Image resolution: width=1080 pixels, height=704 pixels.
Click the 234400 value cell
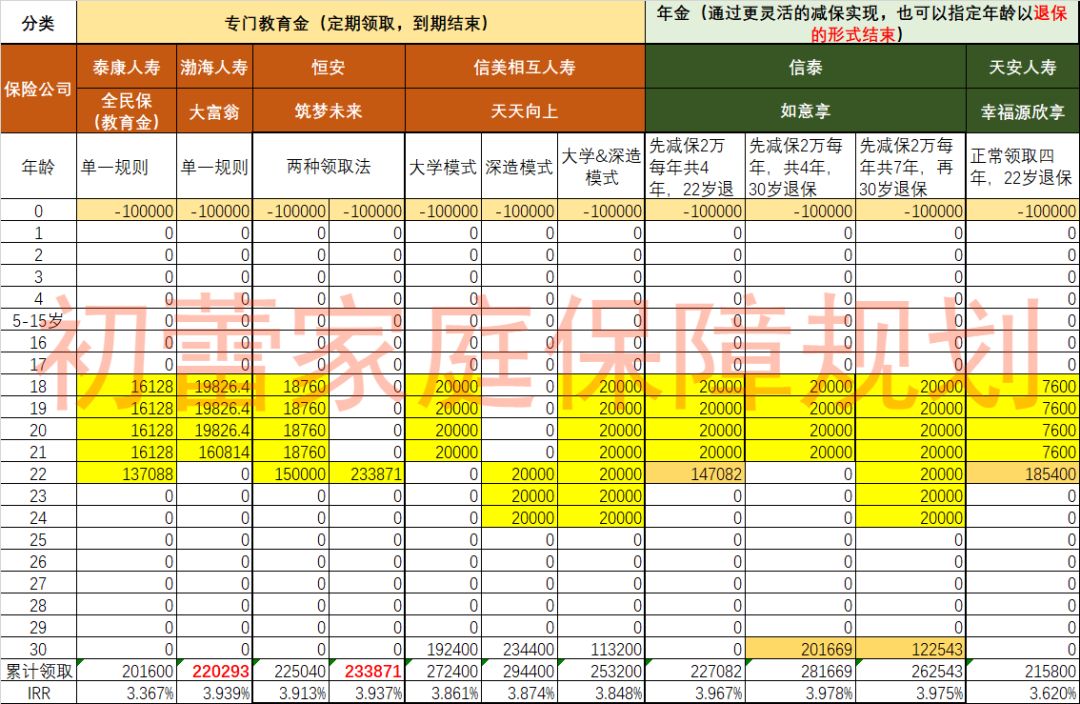pyautogui.click(x=519, y=649)
